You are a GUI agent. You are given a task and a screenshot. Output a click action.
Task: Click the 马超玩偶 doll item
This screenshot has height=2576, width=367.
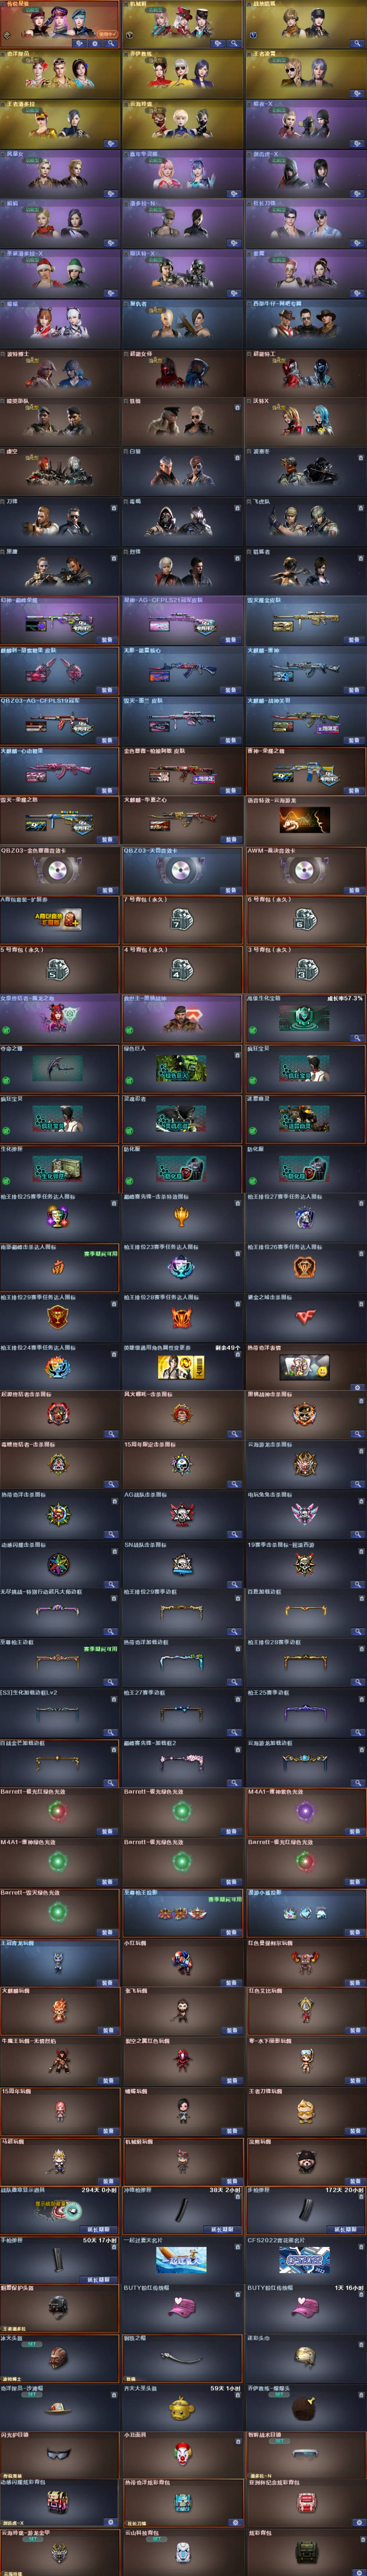[58, 2160]
